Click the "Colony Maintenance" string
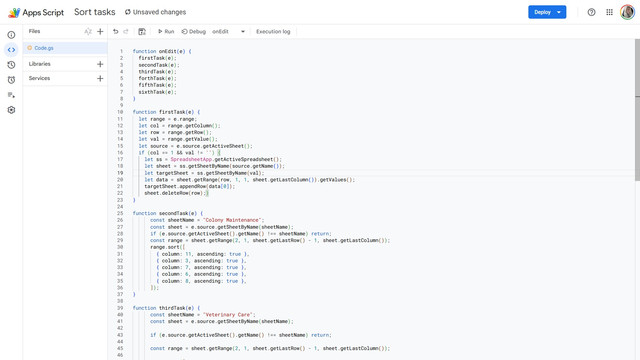 (232, 220)
